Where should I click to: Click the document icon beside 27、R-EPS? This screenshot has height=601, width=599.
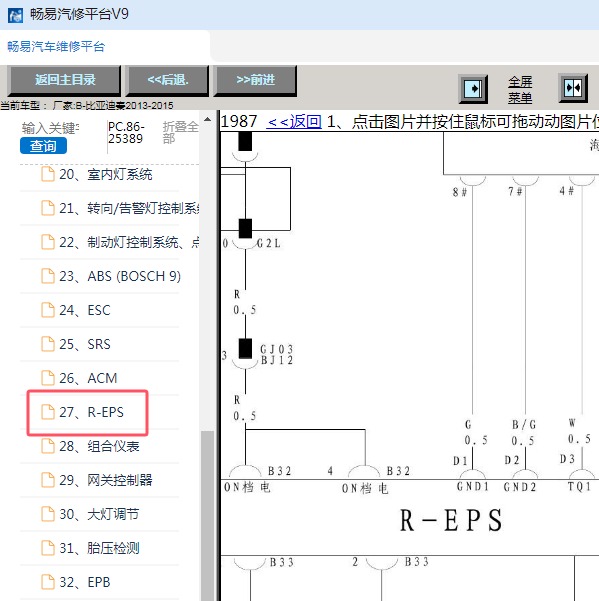[x=48, y=412]
